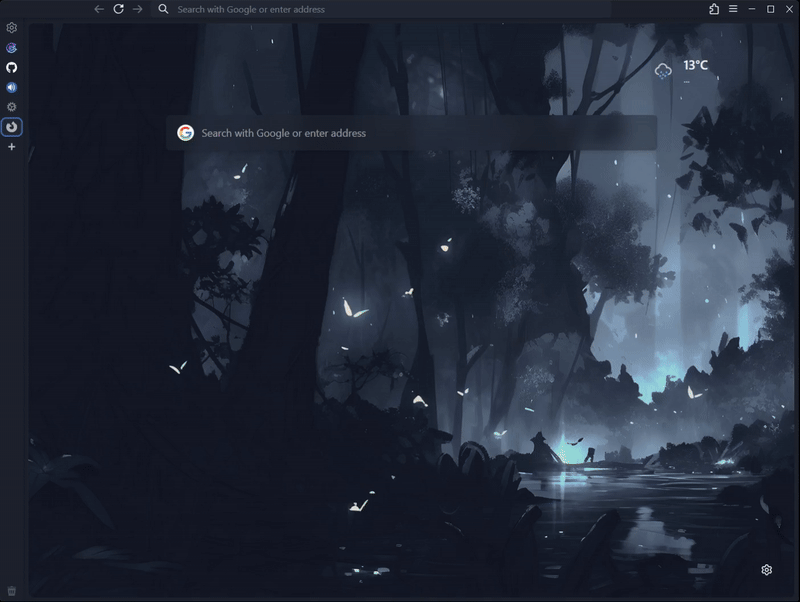Viewport: 800px width, 602px height.
Task: Click the blue pinned tab favicon
Action: 11,50
